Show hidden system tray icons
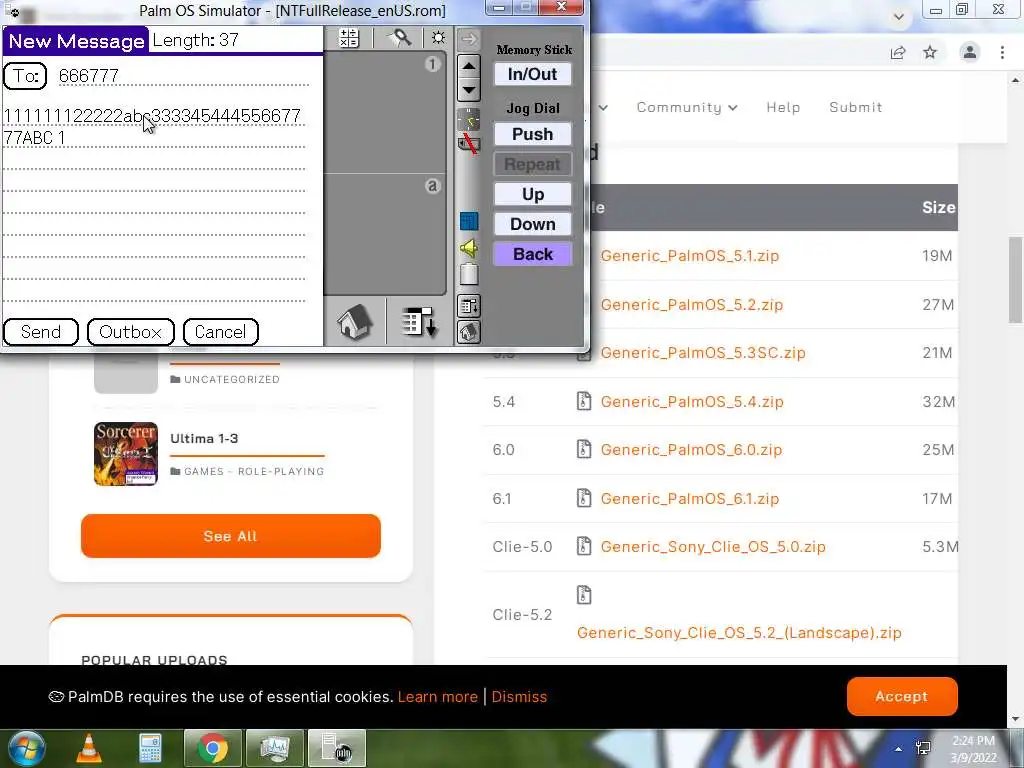This screenshot has height=768, width=1024. tap(899, 749)
